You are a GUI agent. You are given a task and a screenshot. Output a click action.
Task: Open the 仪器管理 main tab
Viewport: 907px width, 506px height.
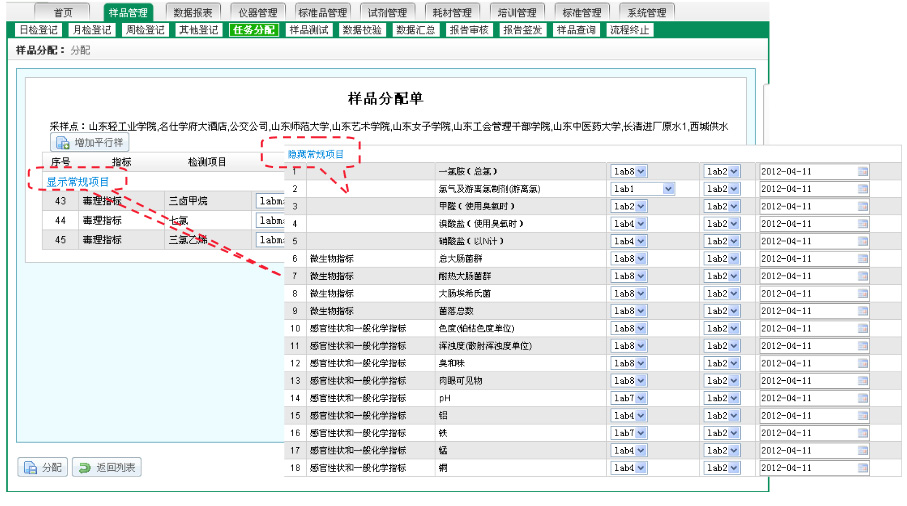[x=259, y=12]
